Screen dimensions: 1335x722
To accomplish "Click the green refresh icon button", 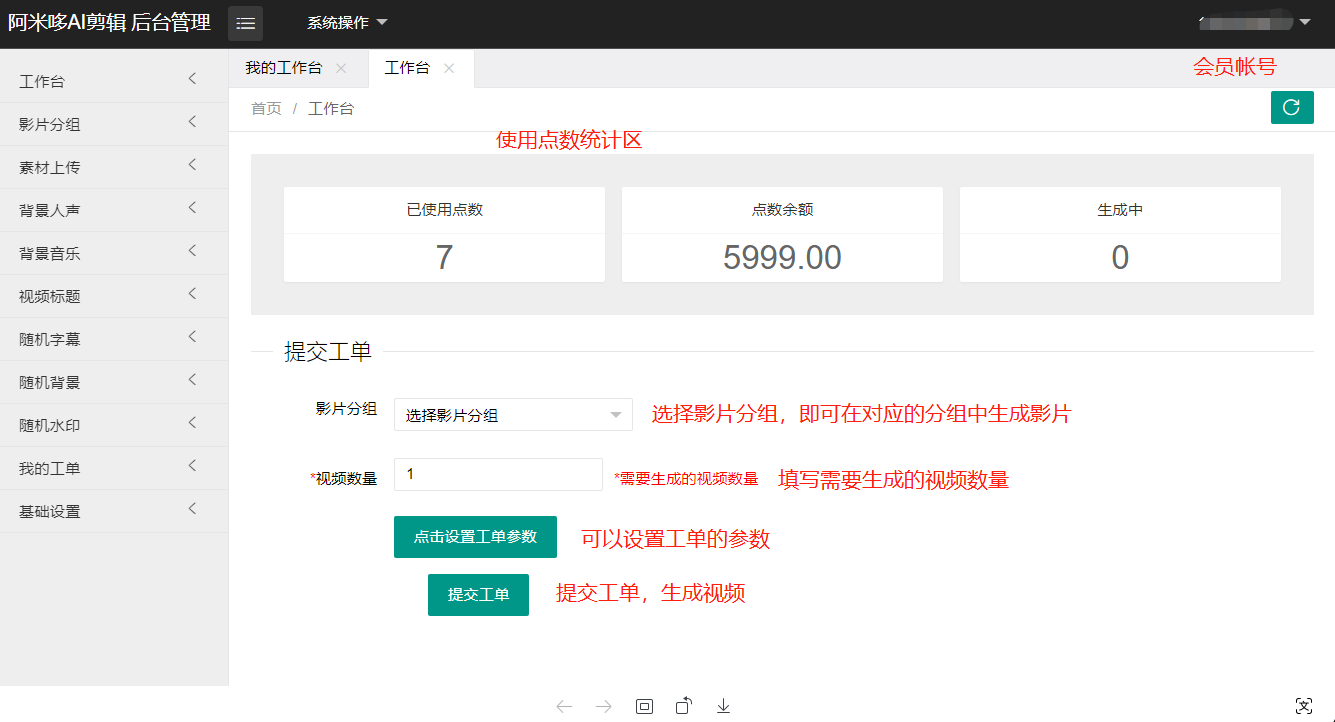I will point(1292,107).
